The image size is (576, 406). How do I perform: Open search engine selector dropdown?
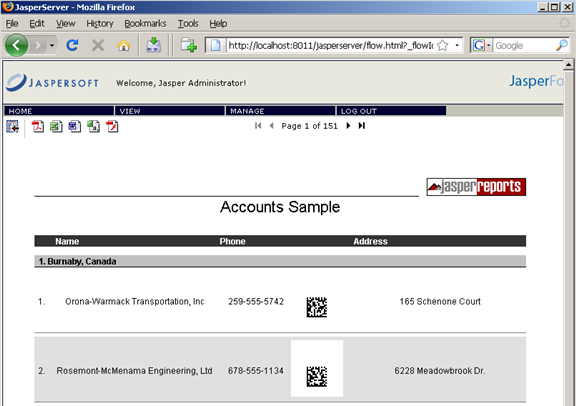click(488, 46)
